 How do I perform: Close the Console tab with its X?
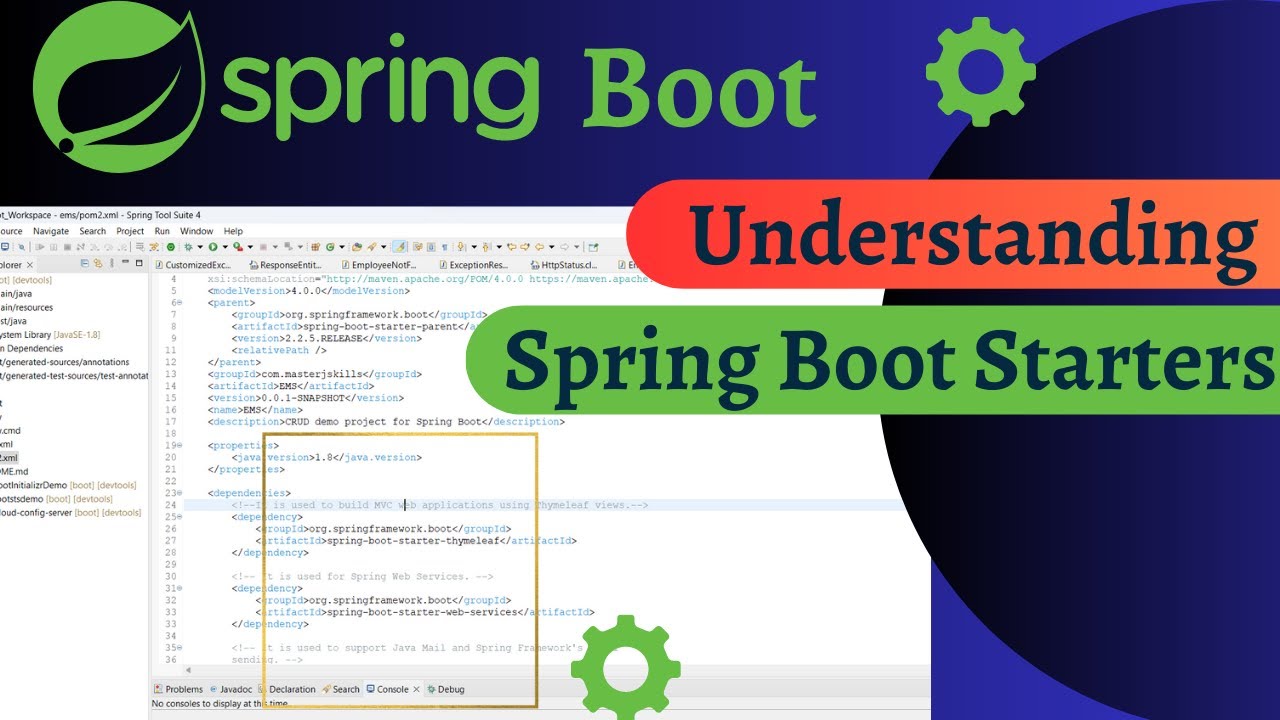[x=416, y=689]
